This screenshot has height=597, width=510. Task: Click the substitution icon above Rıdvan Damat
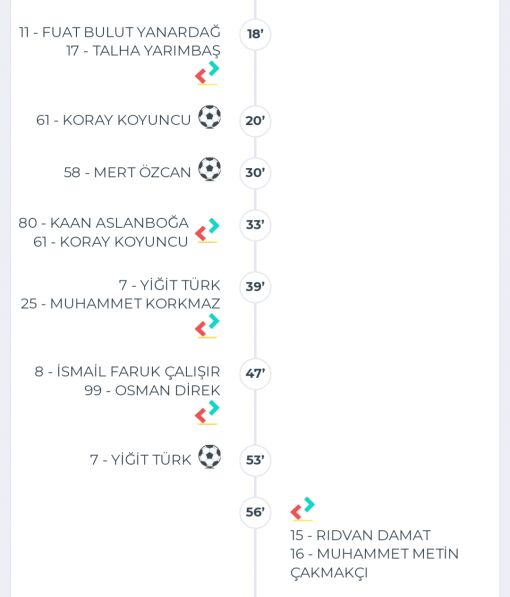[x=303, y=509]
